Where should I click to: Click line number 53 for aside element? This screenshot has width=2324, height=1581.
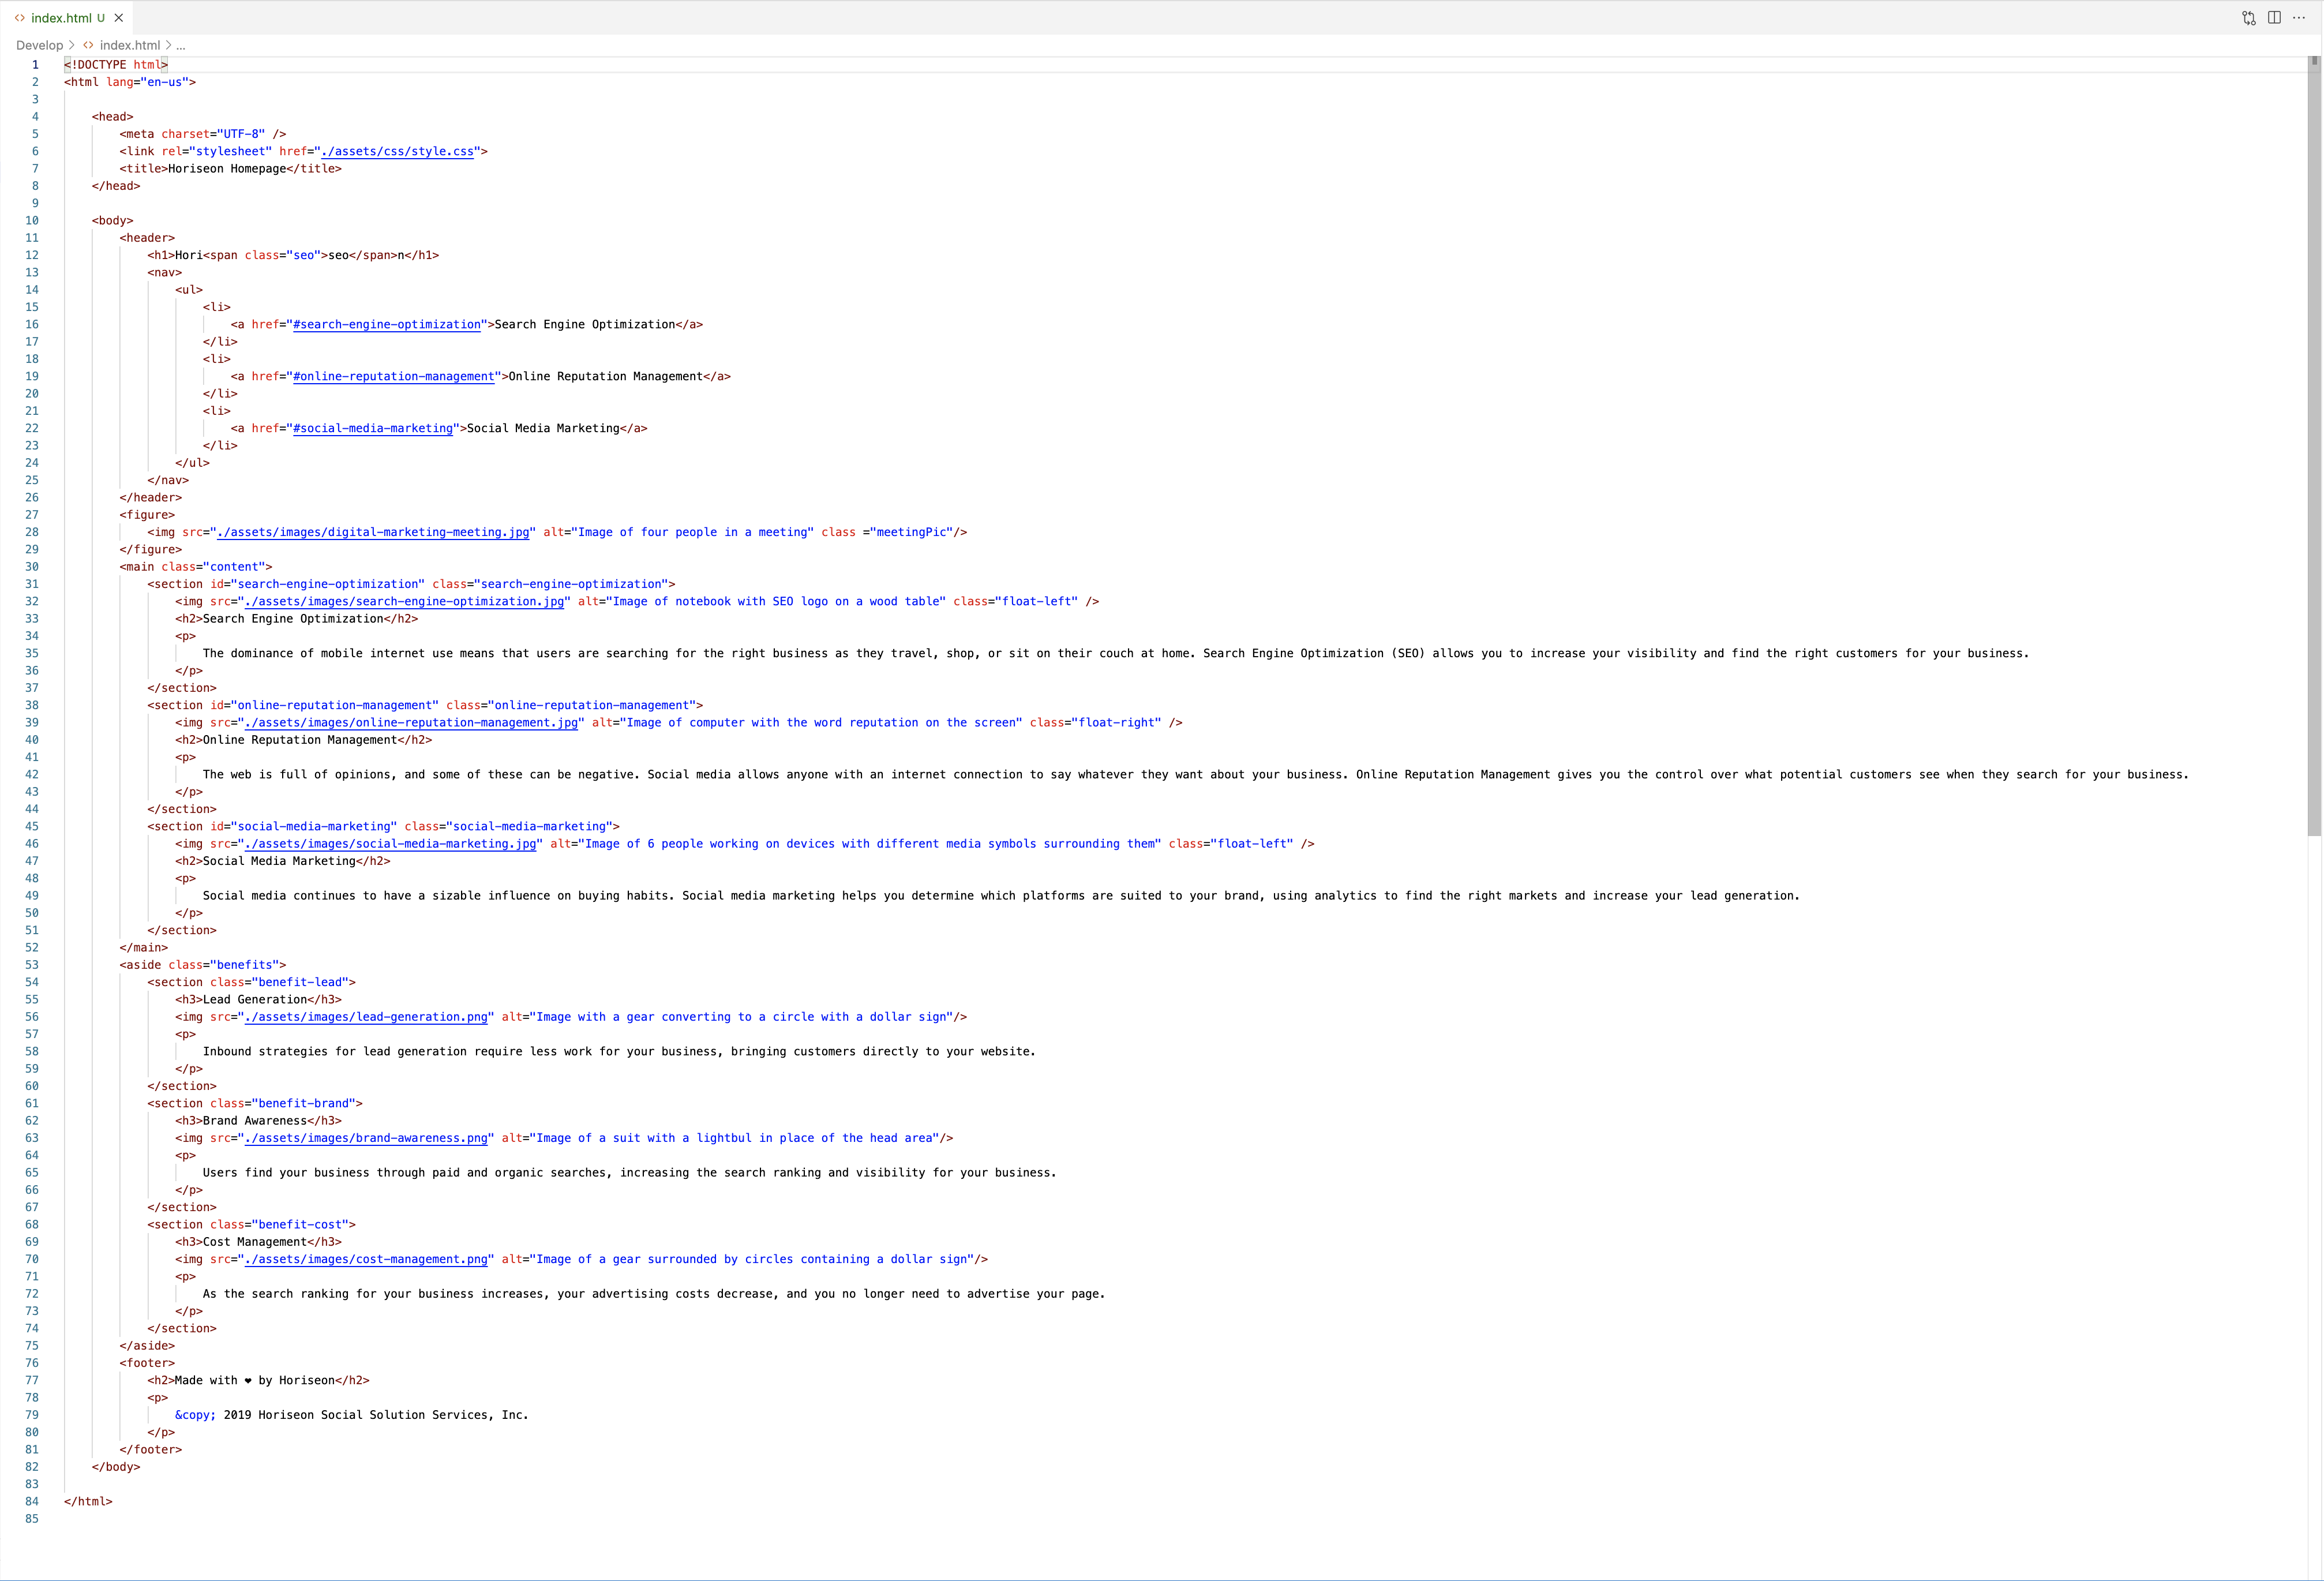tap(32, 965)
